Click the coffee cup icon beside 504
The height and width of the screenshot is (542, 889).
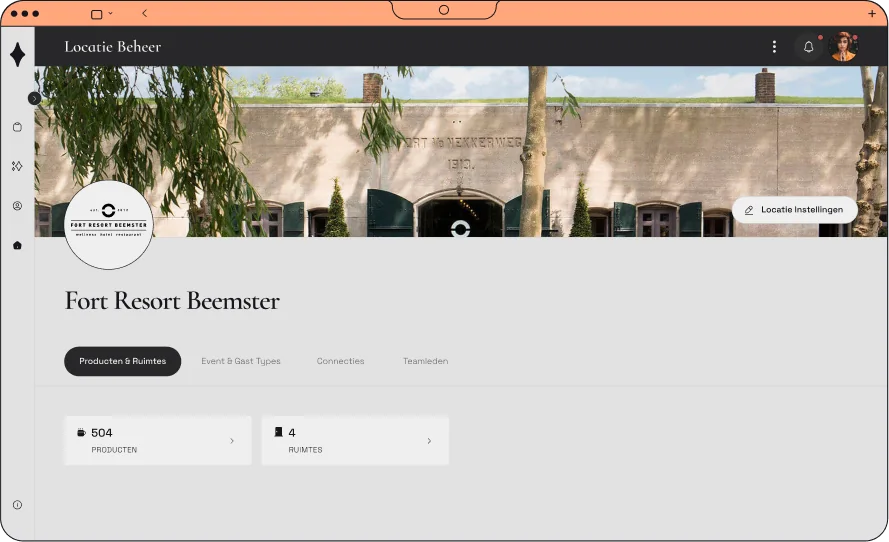pos(81,433)
